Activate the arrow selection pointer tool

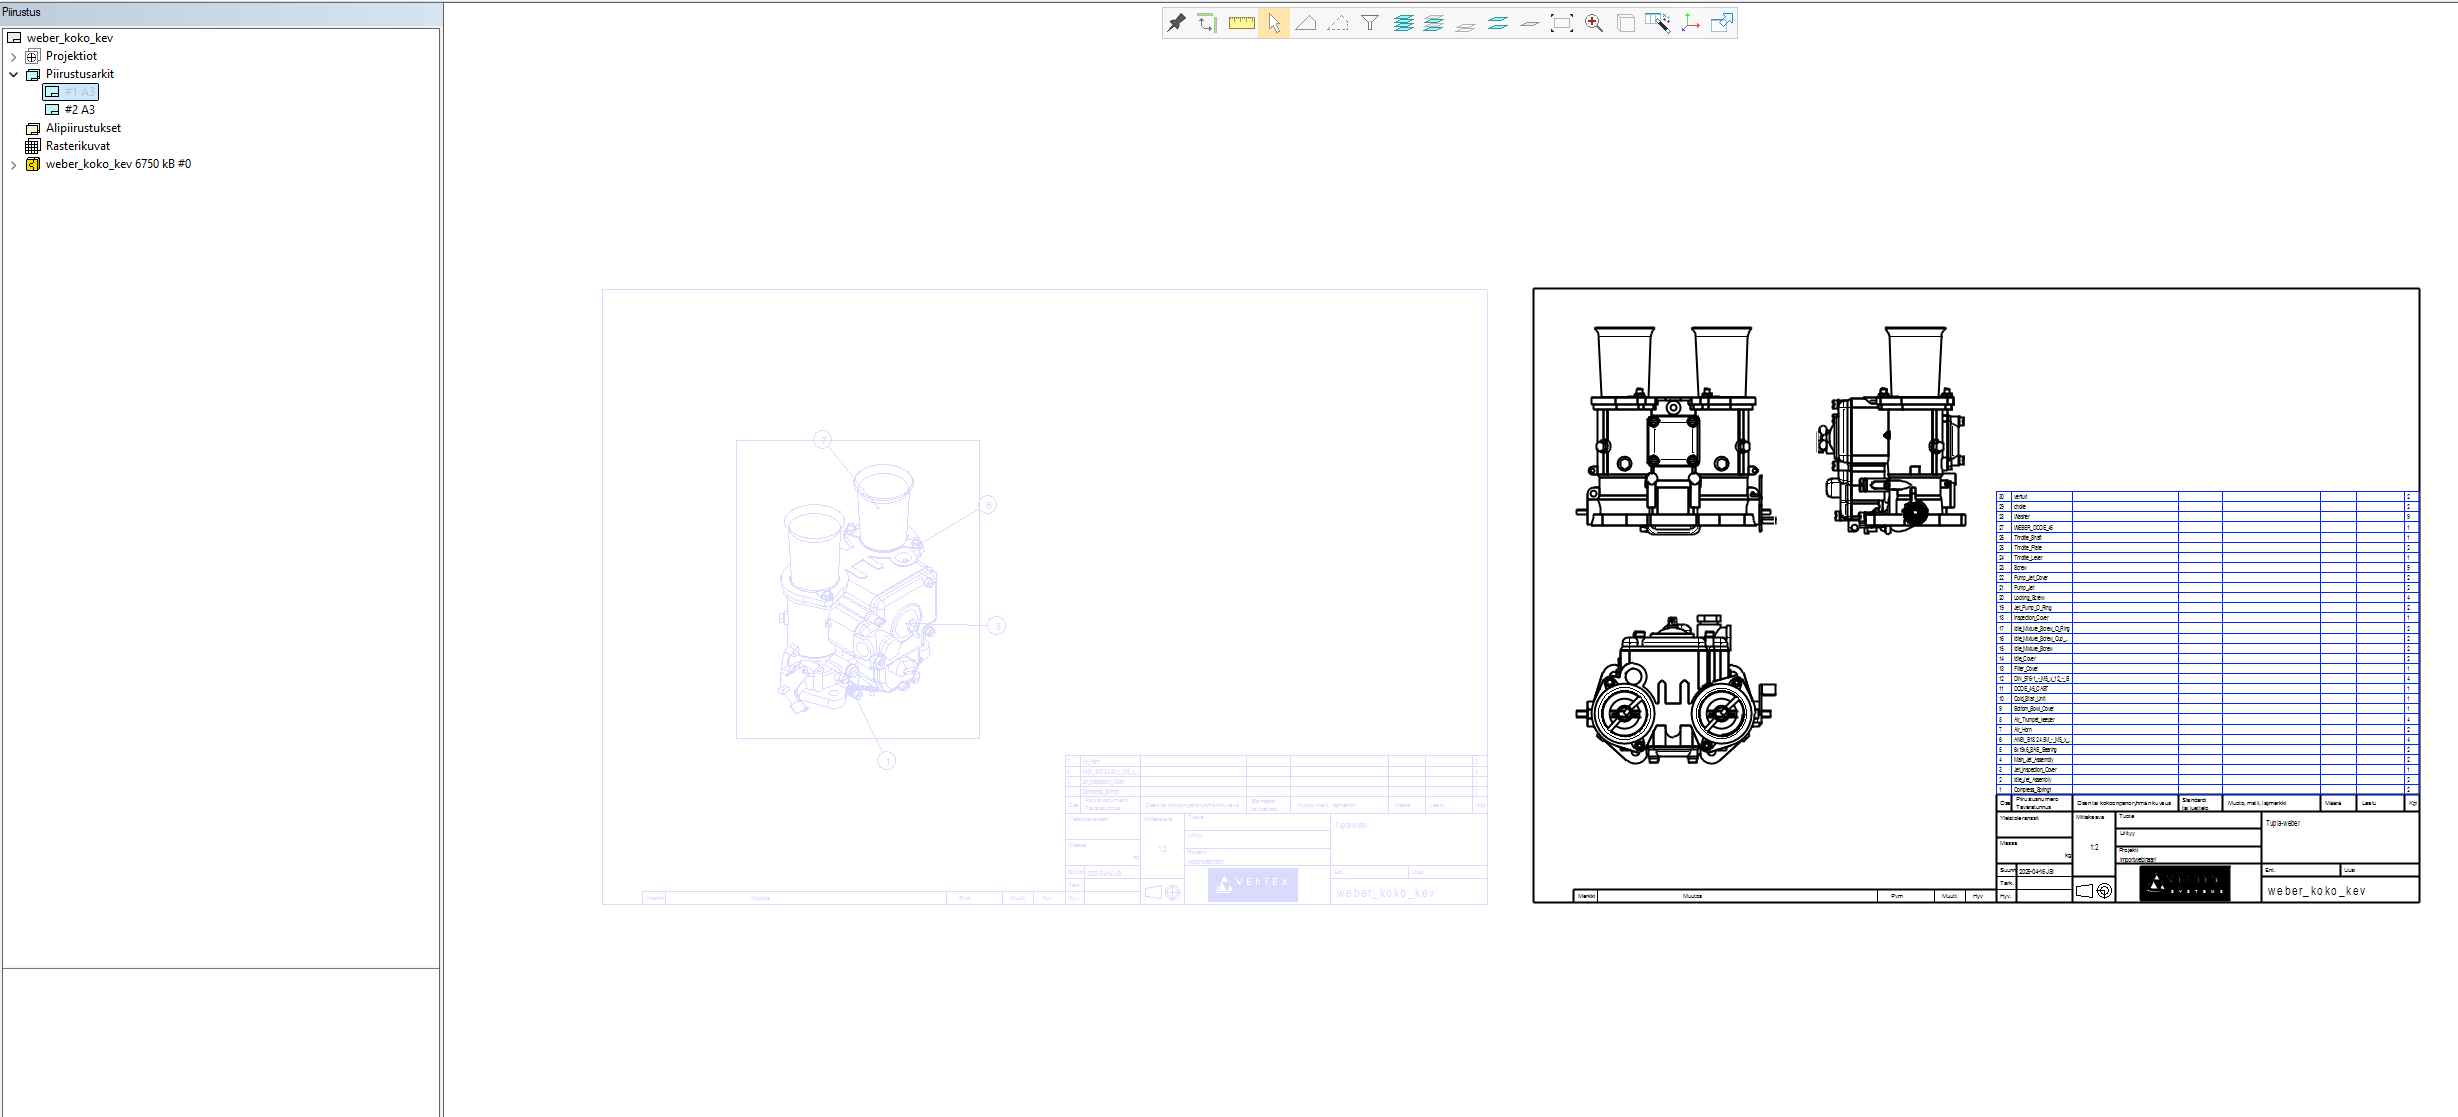[1274, 23]
